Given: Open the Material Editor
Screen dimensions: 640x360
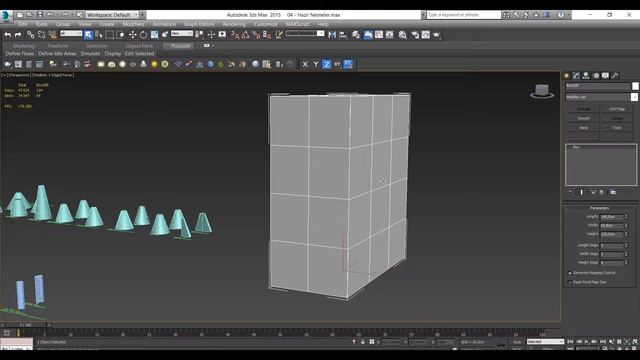Looking at the screenshot, I should pyautogui.click(x=402, y=35).
